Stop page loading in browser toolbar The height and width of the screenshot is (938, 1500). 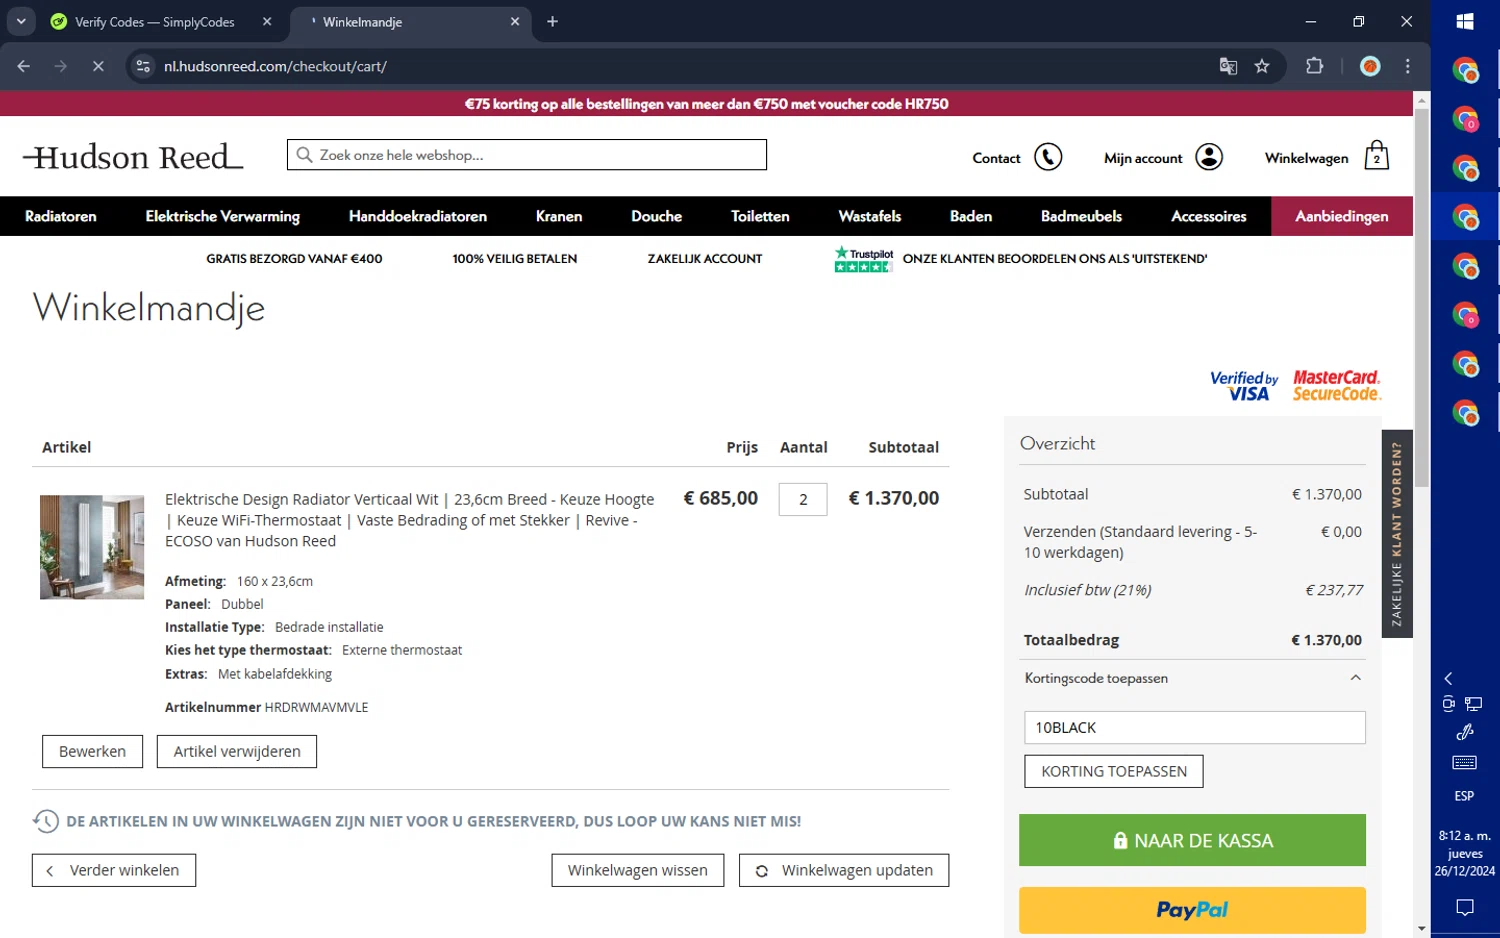[x=98, y=66]
